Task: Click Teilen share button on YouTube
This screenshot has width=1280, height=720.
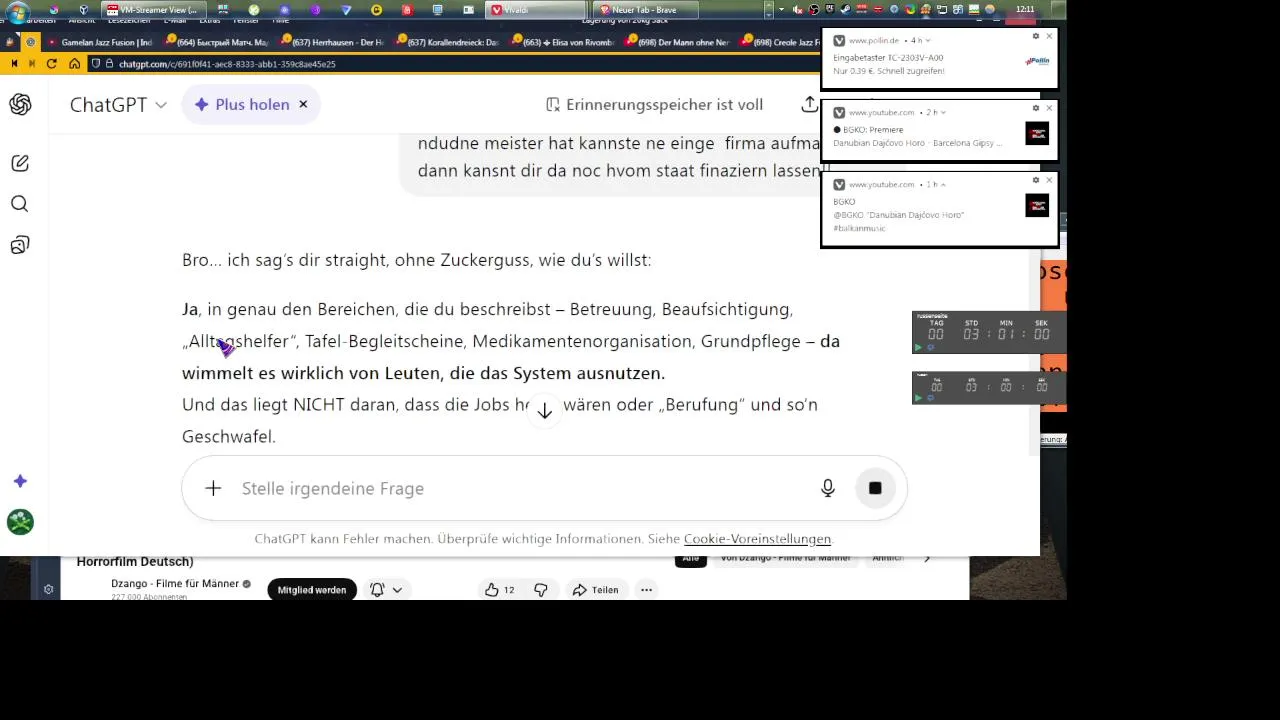Action: pyautogui.click(x=595, y=590)
